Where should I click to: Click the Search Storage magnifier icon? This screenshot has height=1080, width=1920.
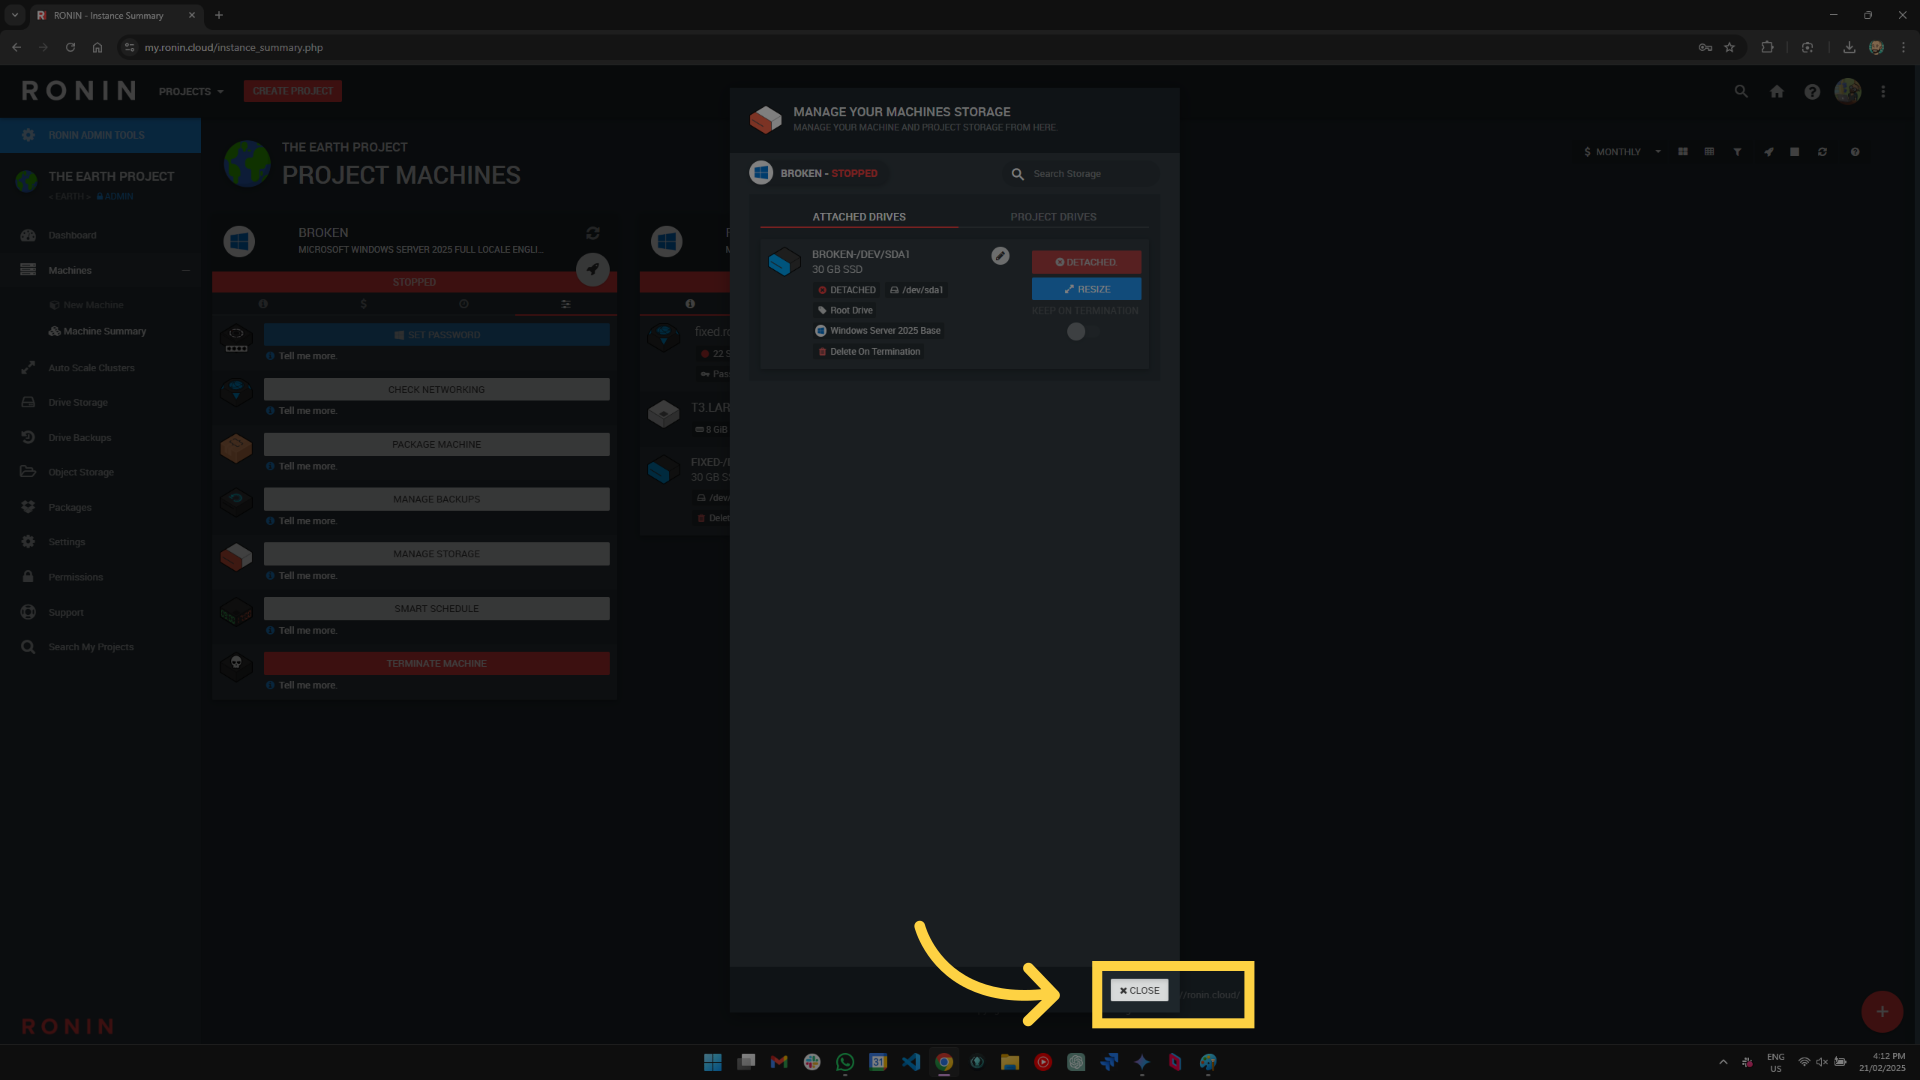(1017, 174)
